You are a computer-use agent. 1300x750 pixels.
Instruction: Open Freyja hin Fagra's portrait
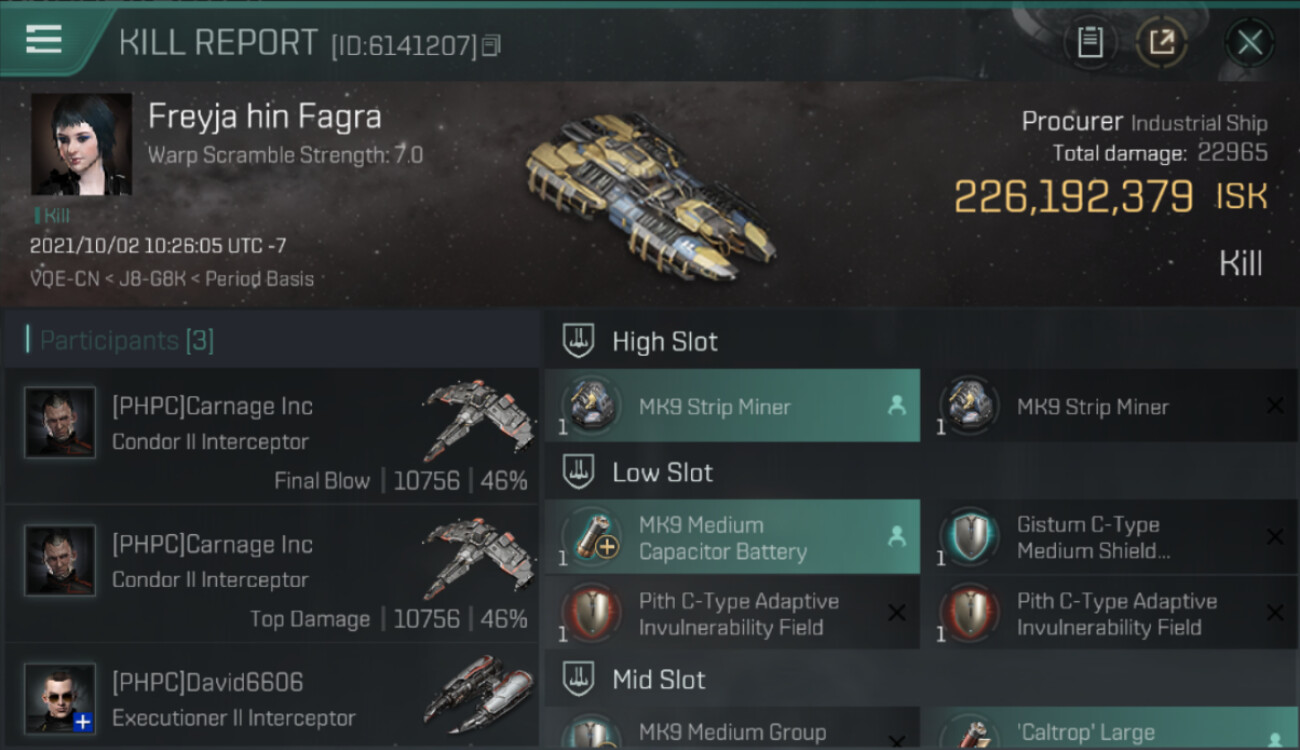pyautogui.click(x=81, y=144)
